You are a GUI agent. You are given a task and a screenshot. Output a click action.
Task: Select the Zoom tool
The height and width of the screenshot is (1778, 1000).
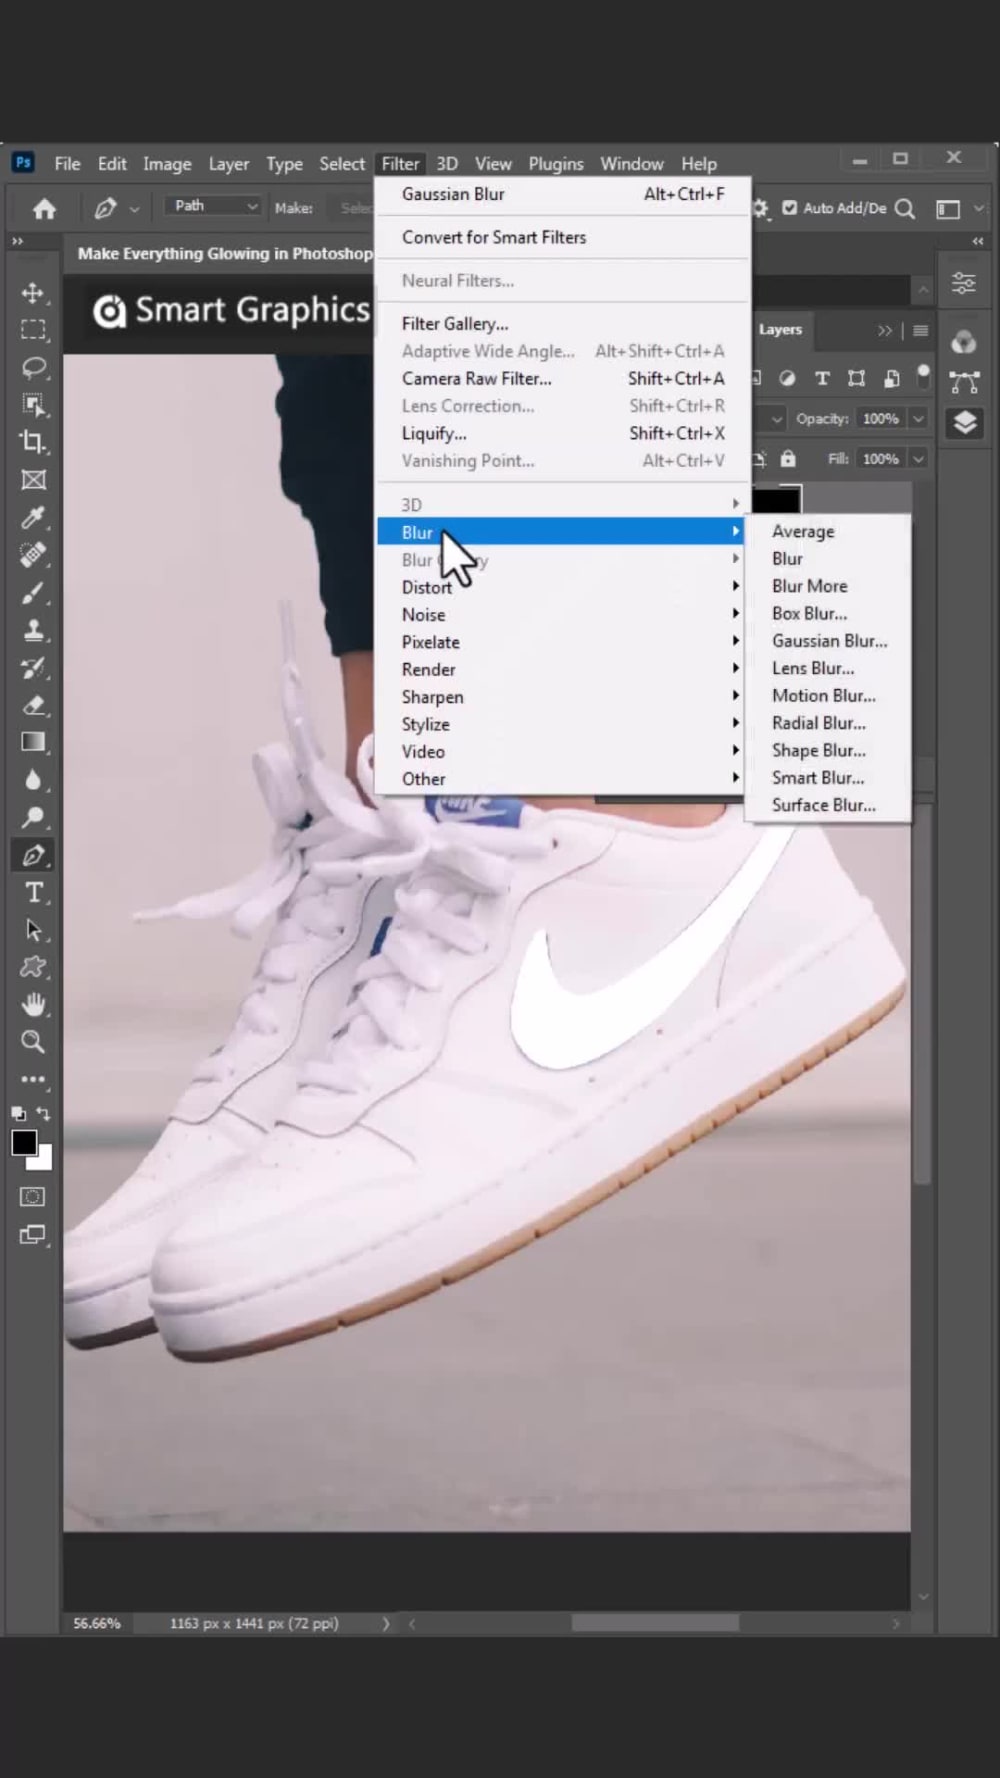(x=33, y=1042)
